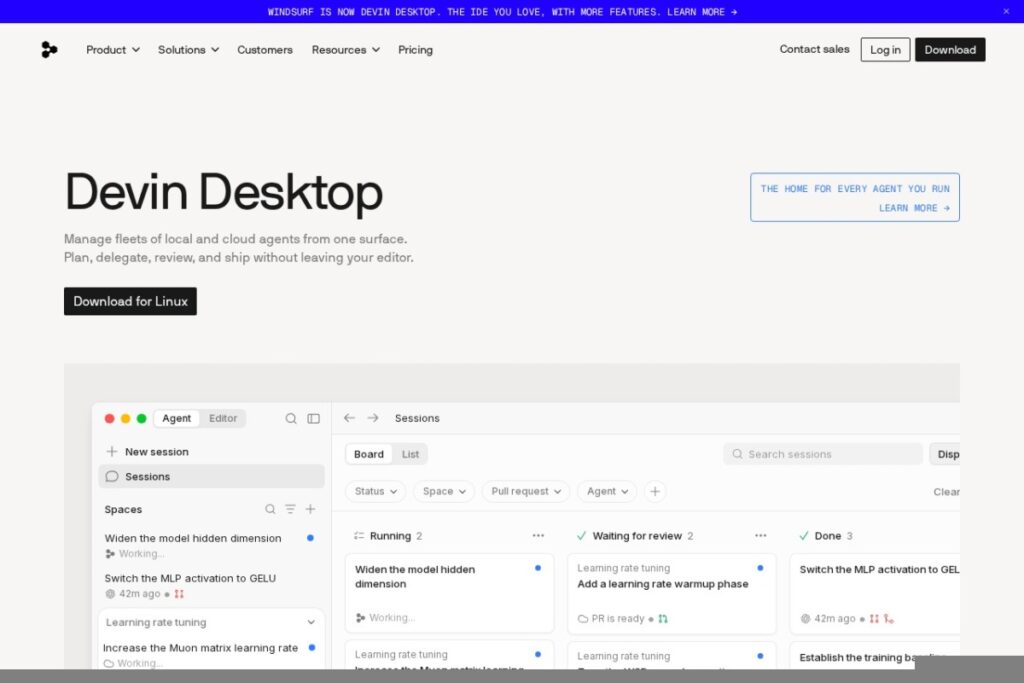Open the Space filter dropdown
Screen dimensions: 1024x683
point(444,491)
